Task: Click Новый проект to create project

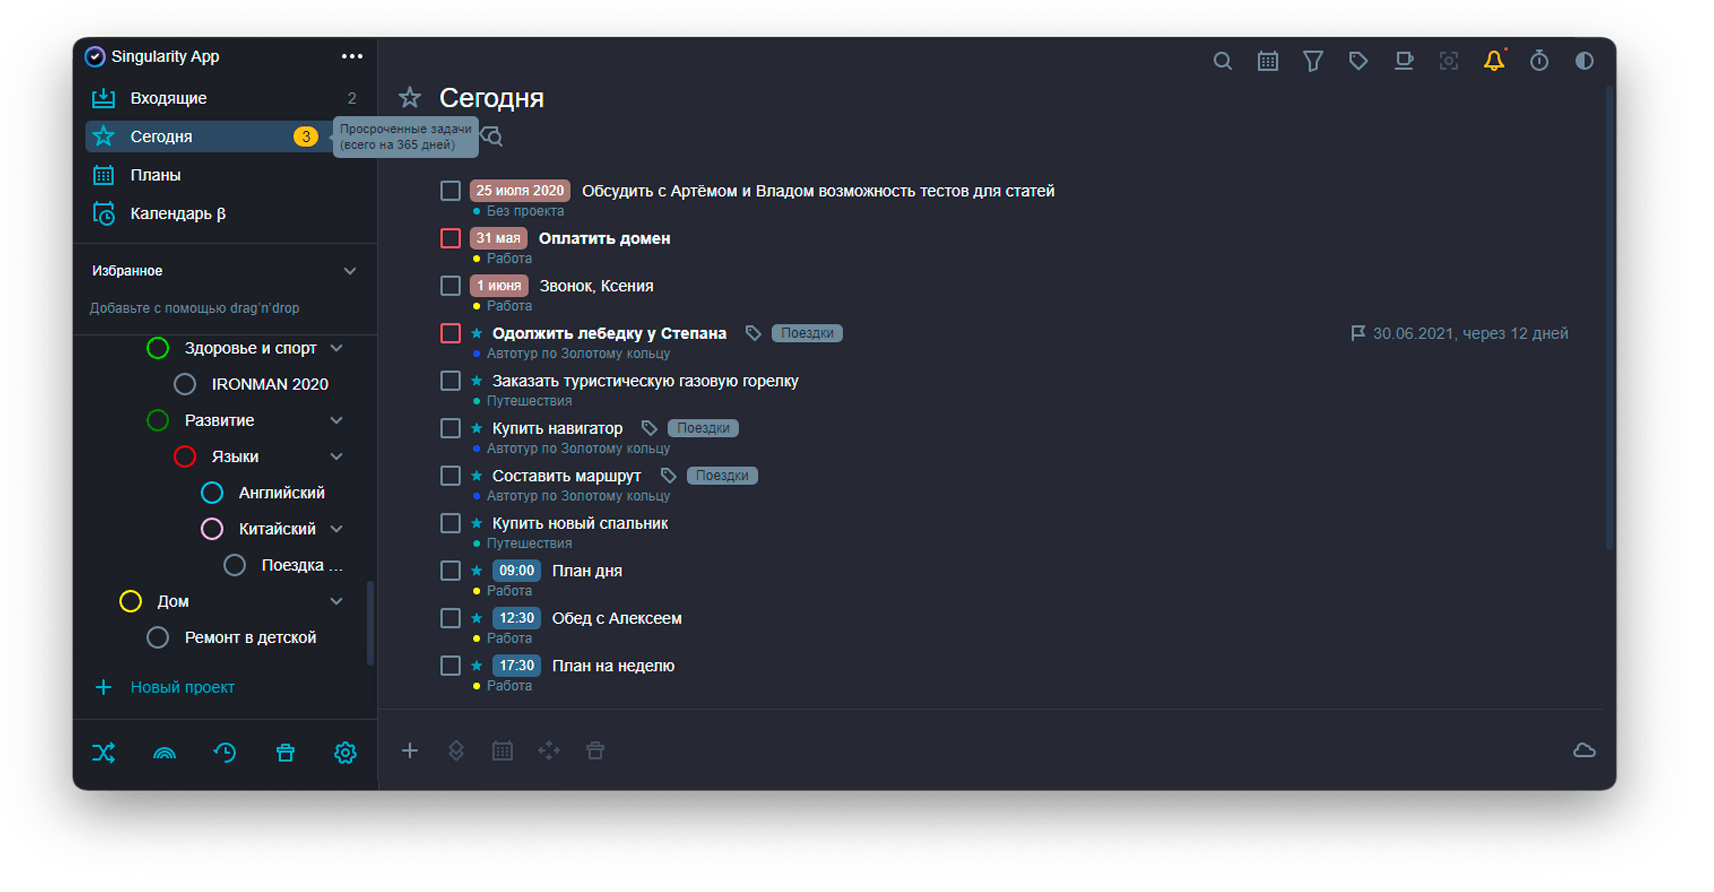Action: (182, 687)
